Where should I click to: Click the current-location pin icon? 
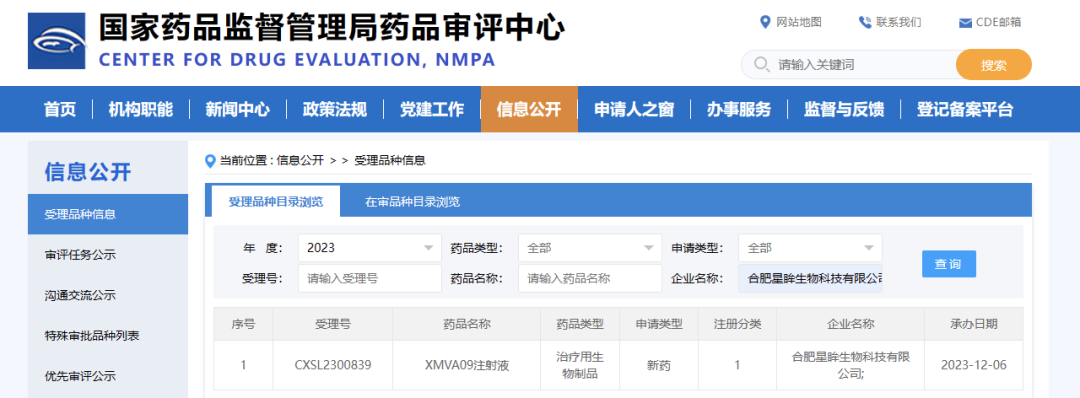click(x=211, y=161)
